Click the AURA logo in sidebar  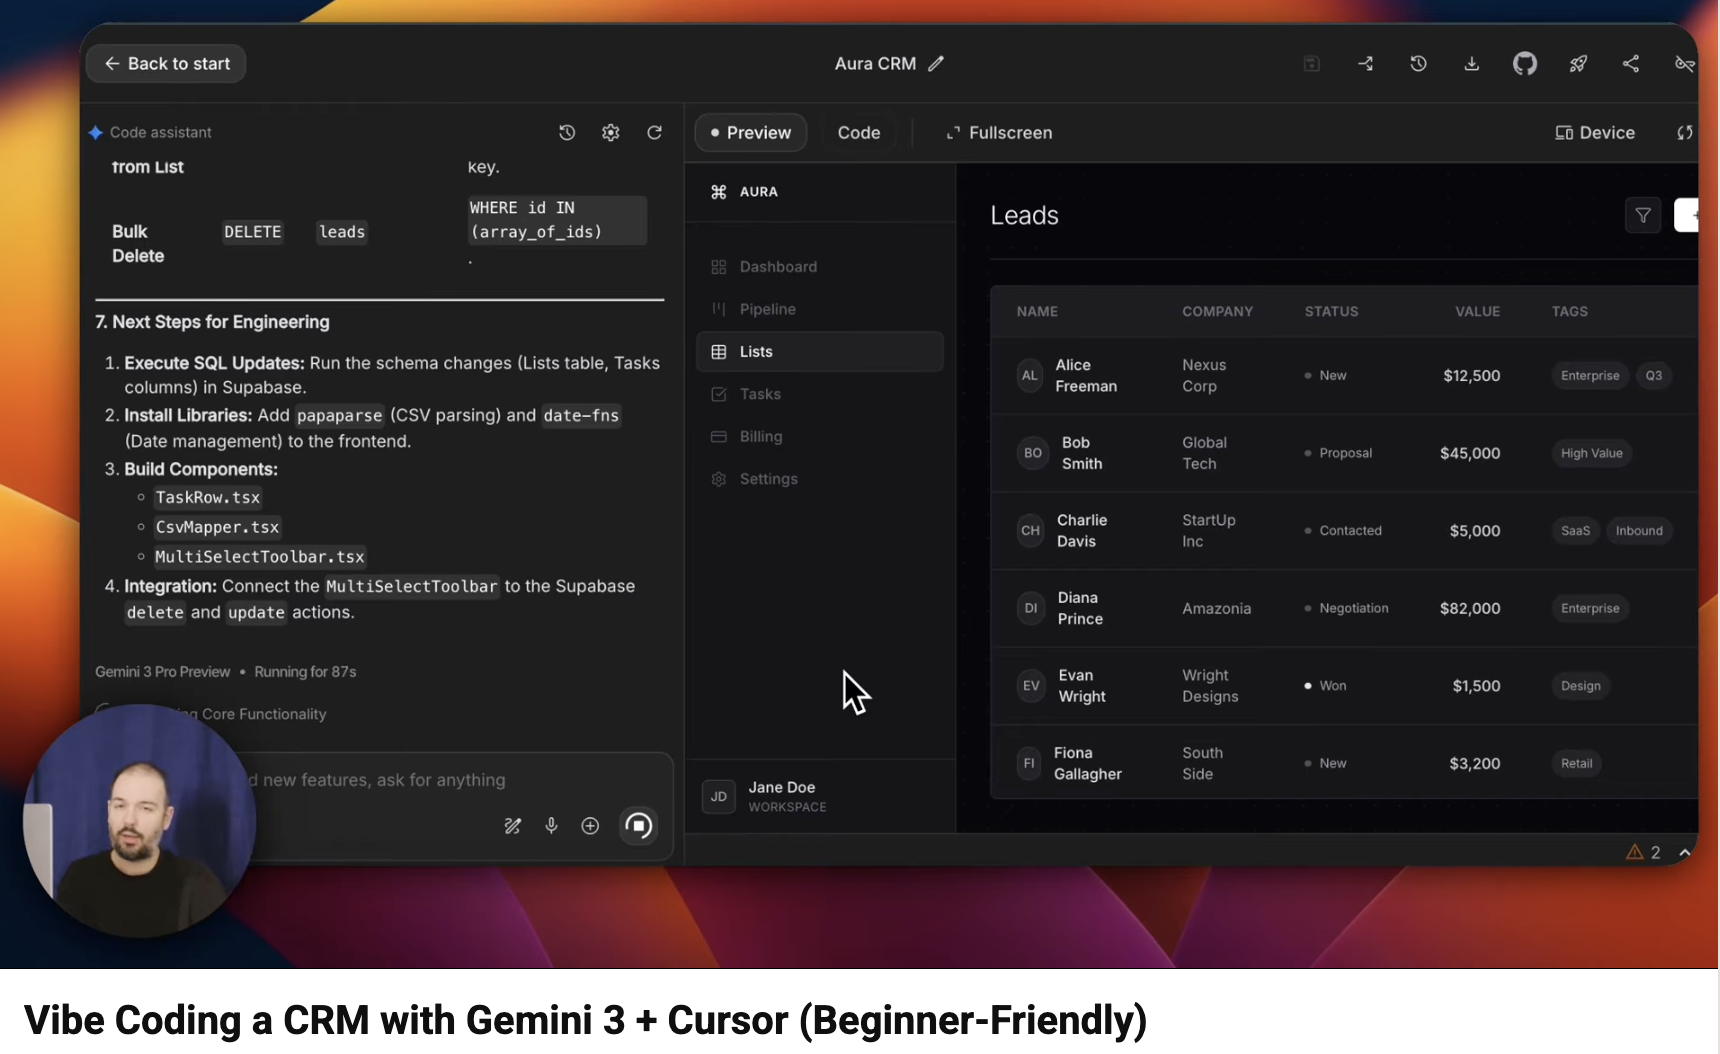point(744,192)
